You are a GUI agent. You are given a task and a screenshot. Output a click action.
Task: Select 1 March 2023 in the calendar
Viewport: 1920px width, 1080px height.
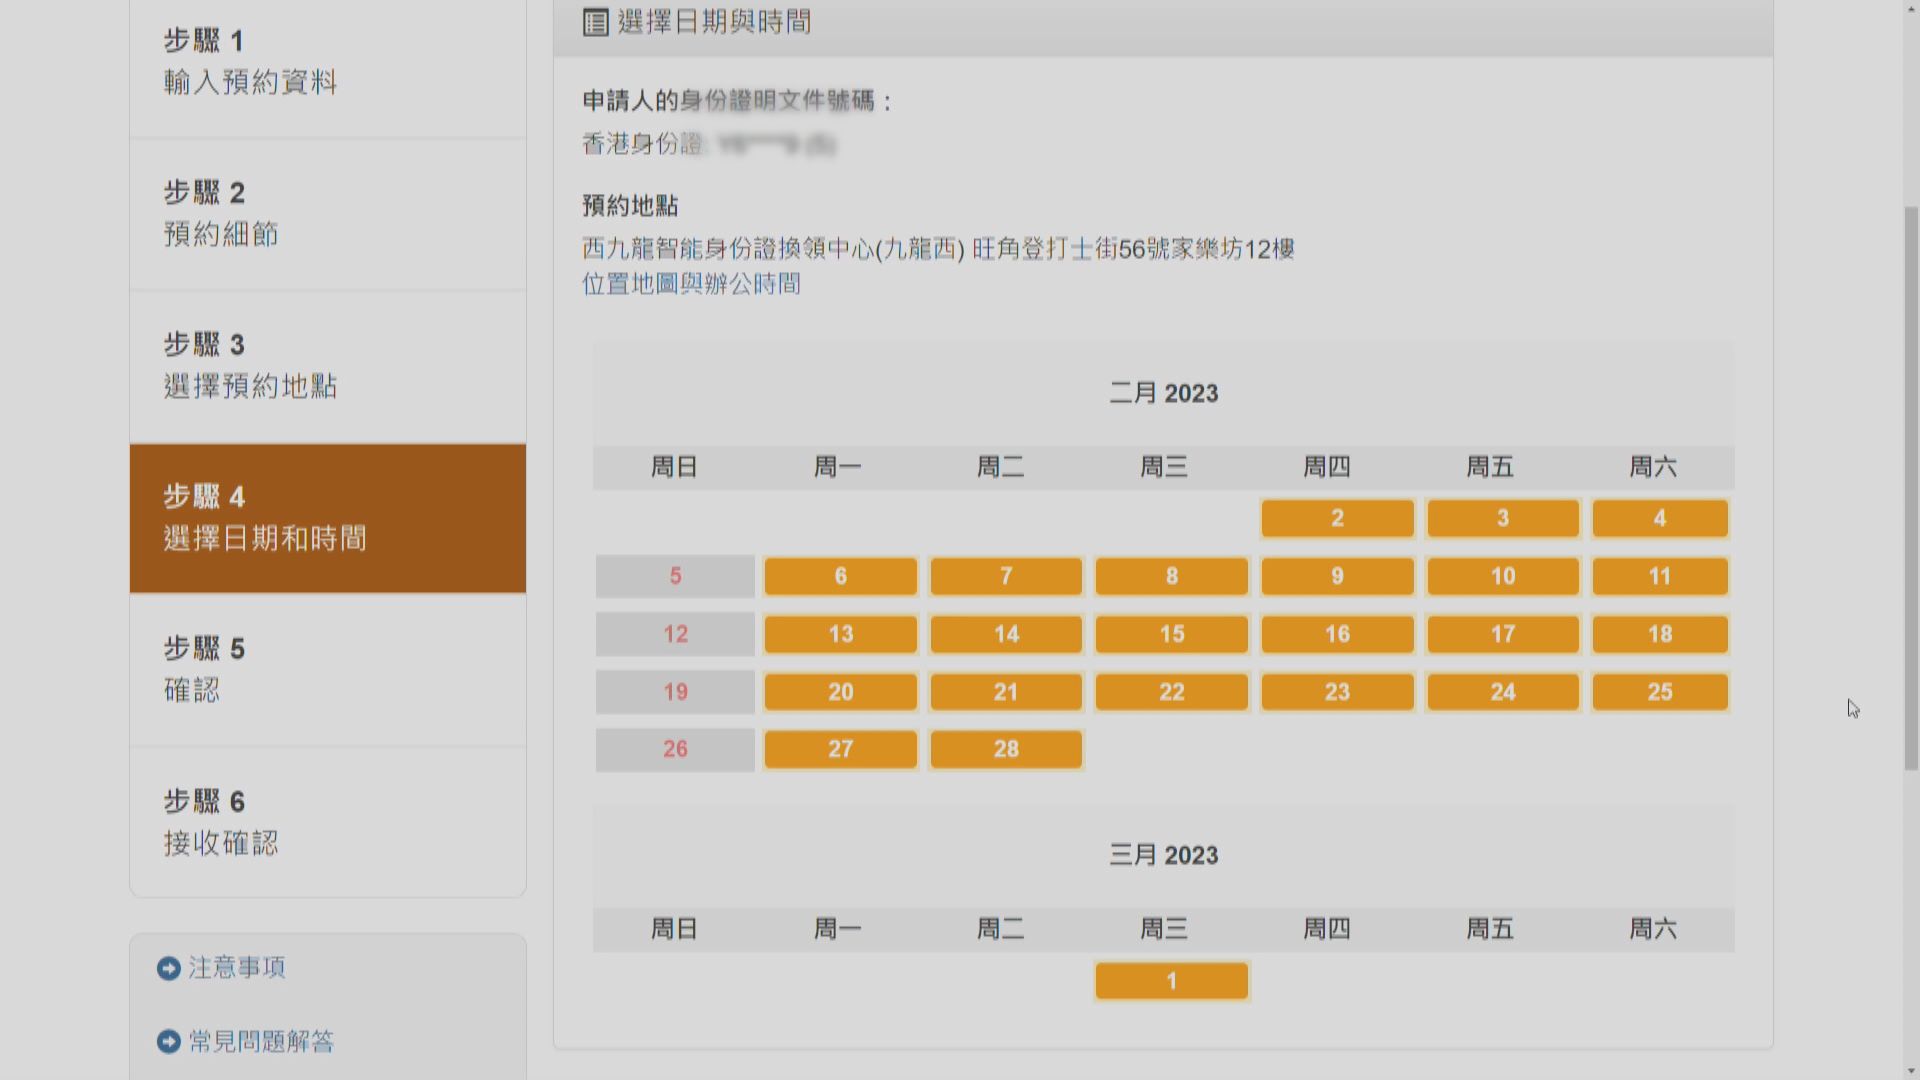pos(1171,981)
